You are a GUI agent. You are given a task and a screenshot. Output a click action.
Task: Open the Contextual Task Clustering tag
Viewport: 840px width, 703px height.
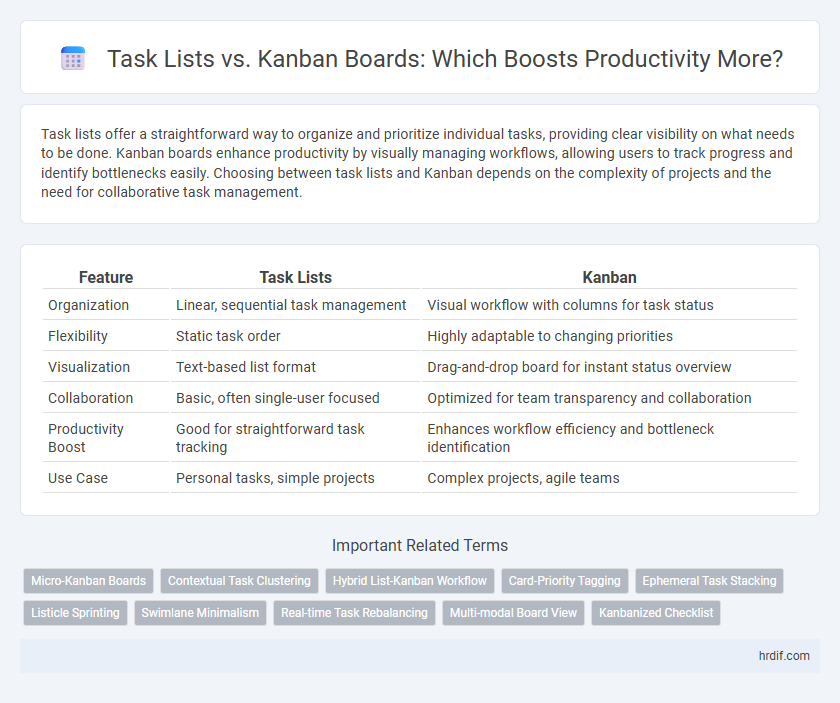(239, 581)
